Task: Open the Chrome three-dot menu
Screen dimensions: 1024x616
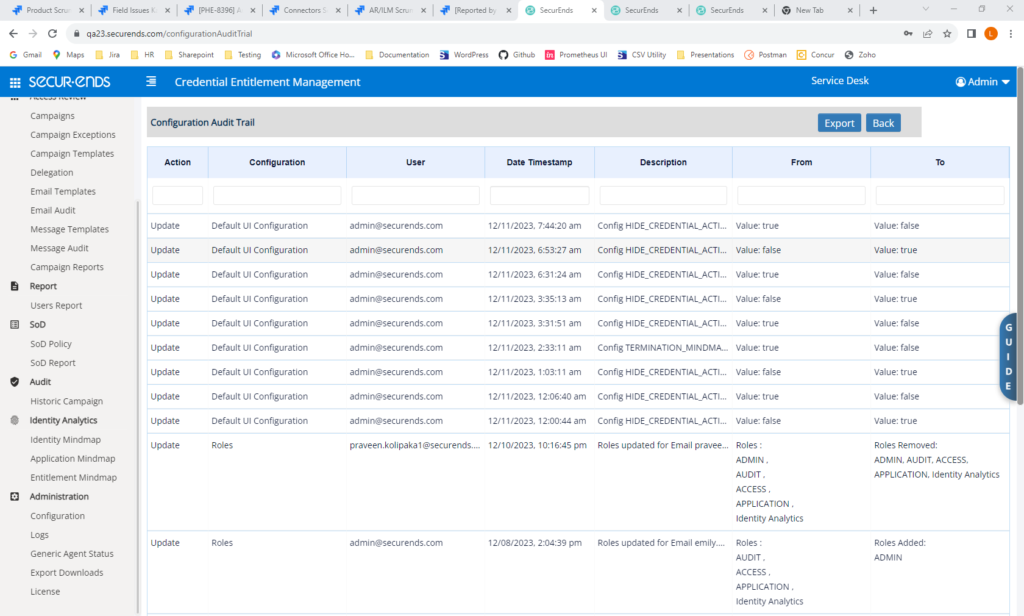Action: (1011, 33)
